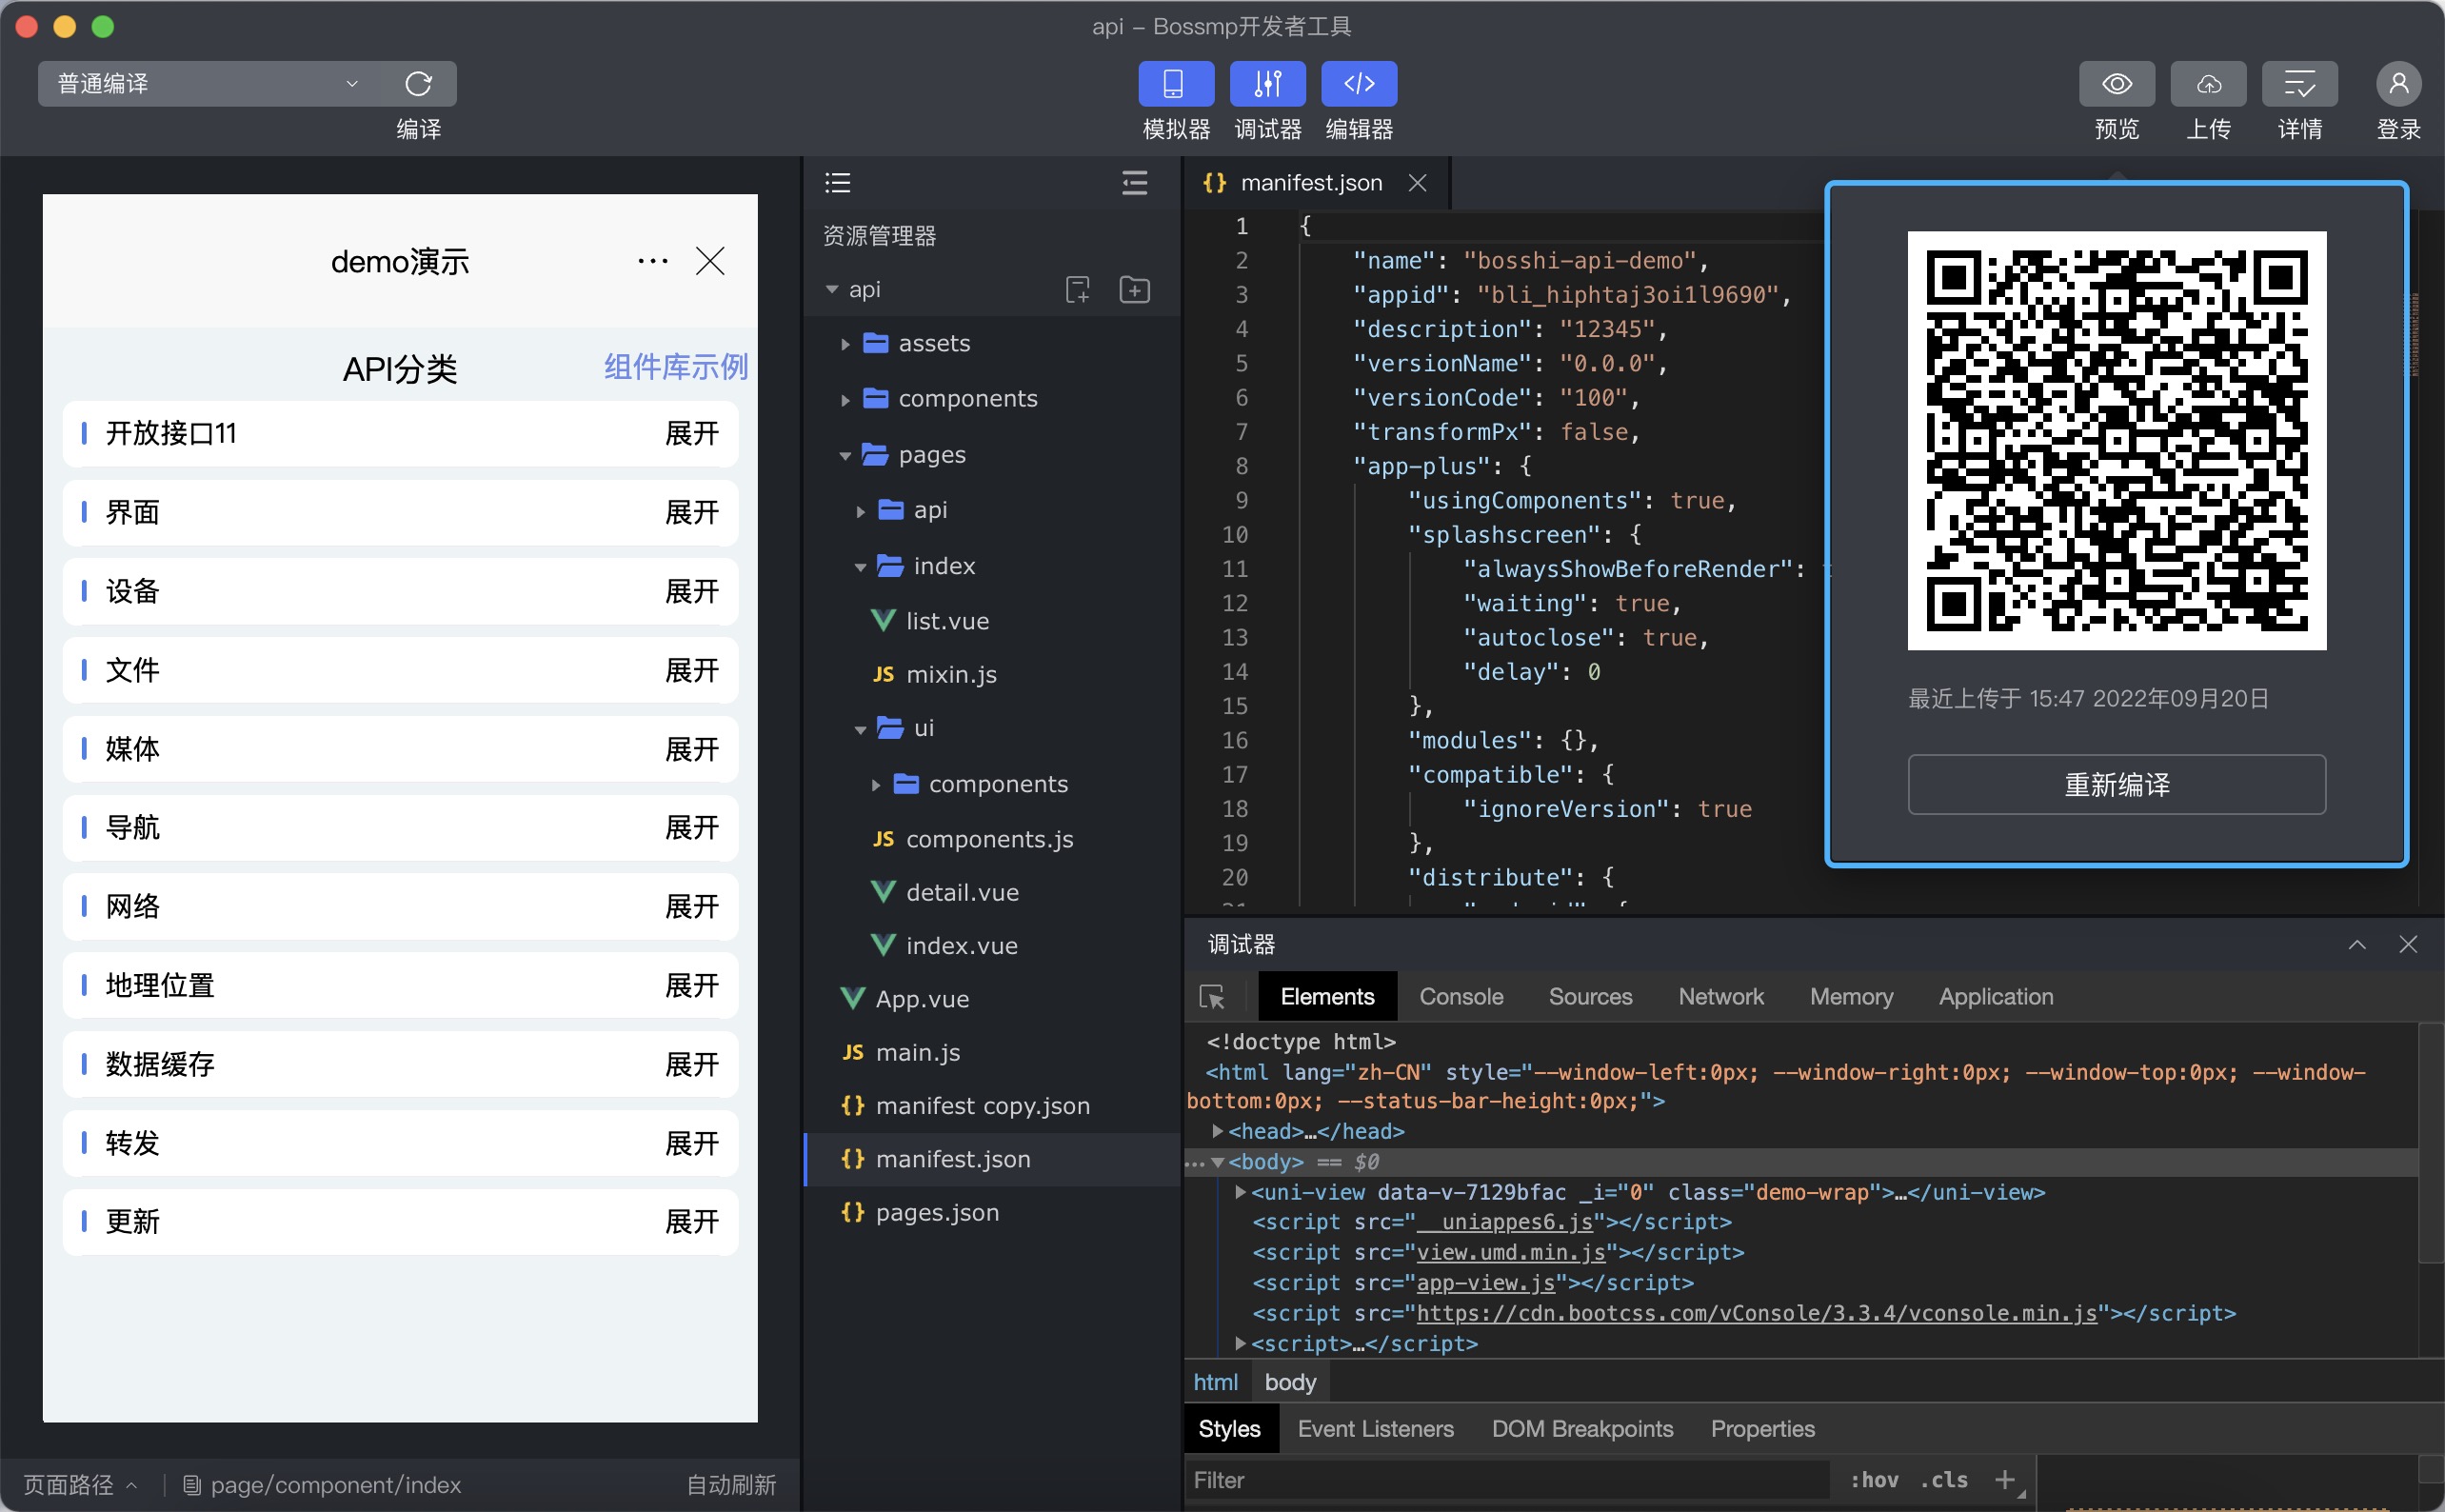
Task: Toggle the simulator panel button
Action: pos(1175,83)
